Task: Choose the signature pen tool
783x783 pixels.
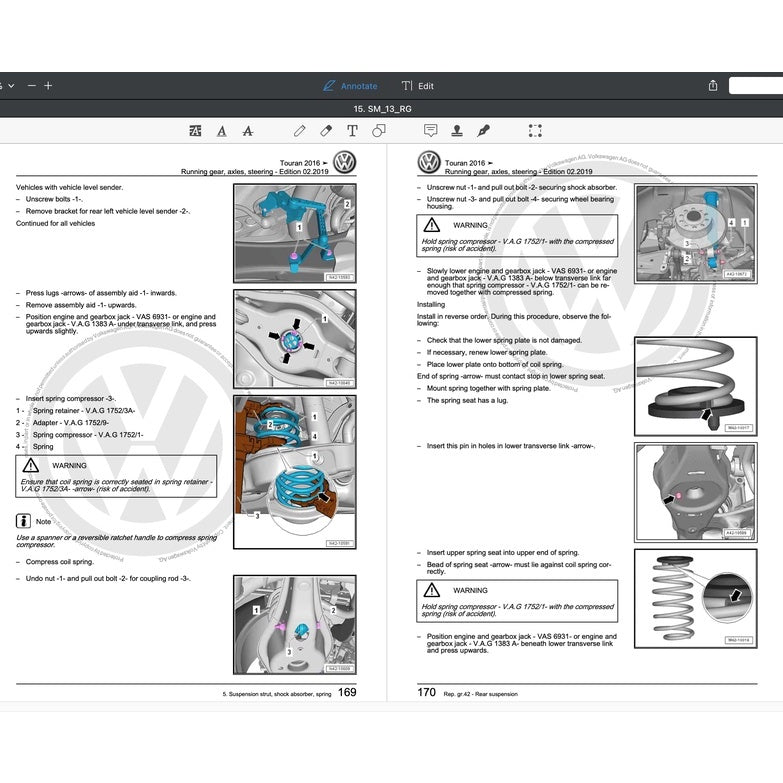Action: click(484, 131)
